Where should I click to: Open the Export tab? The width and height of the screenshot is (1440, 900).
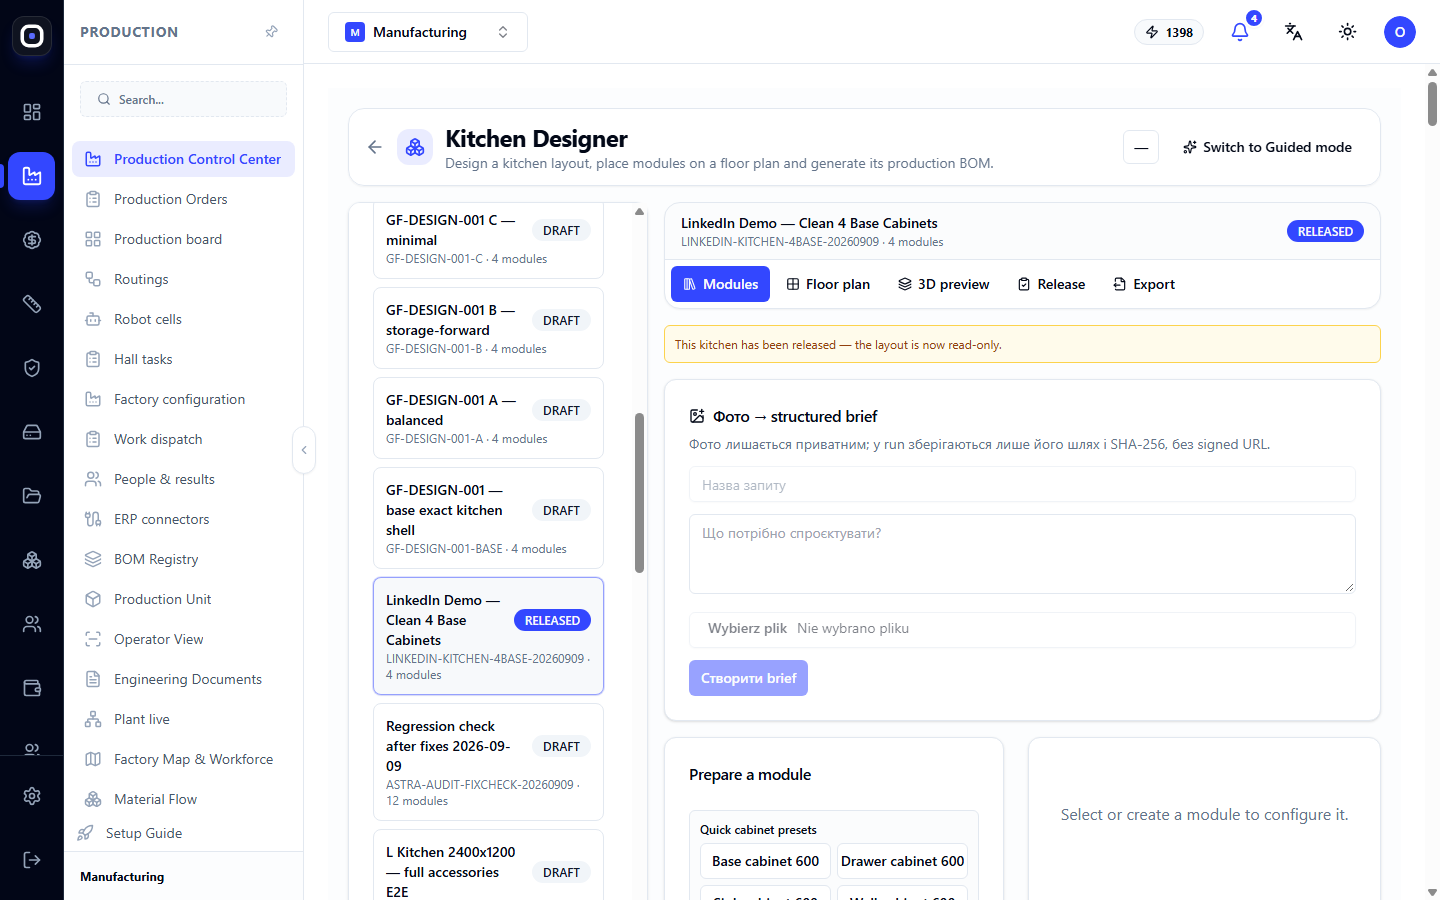point(1144,284)
